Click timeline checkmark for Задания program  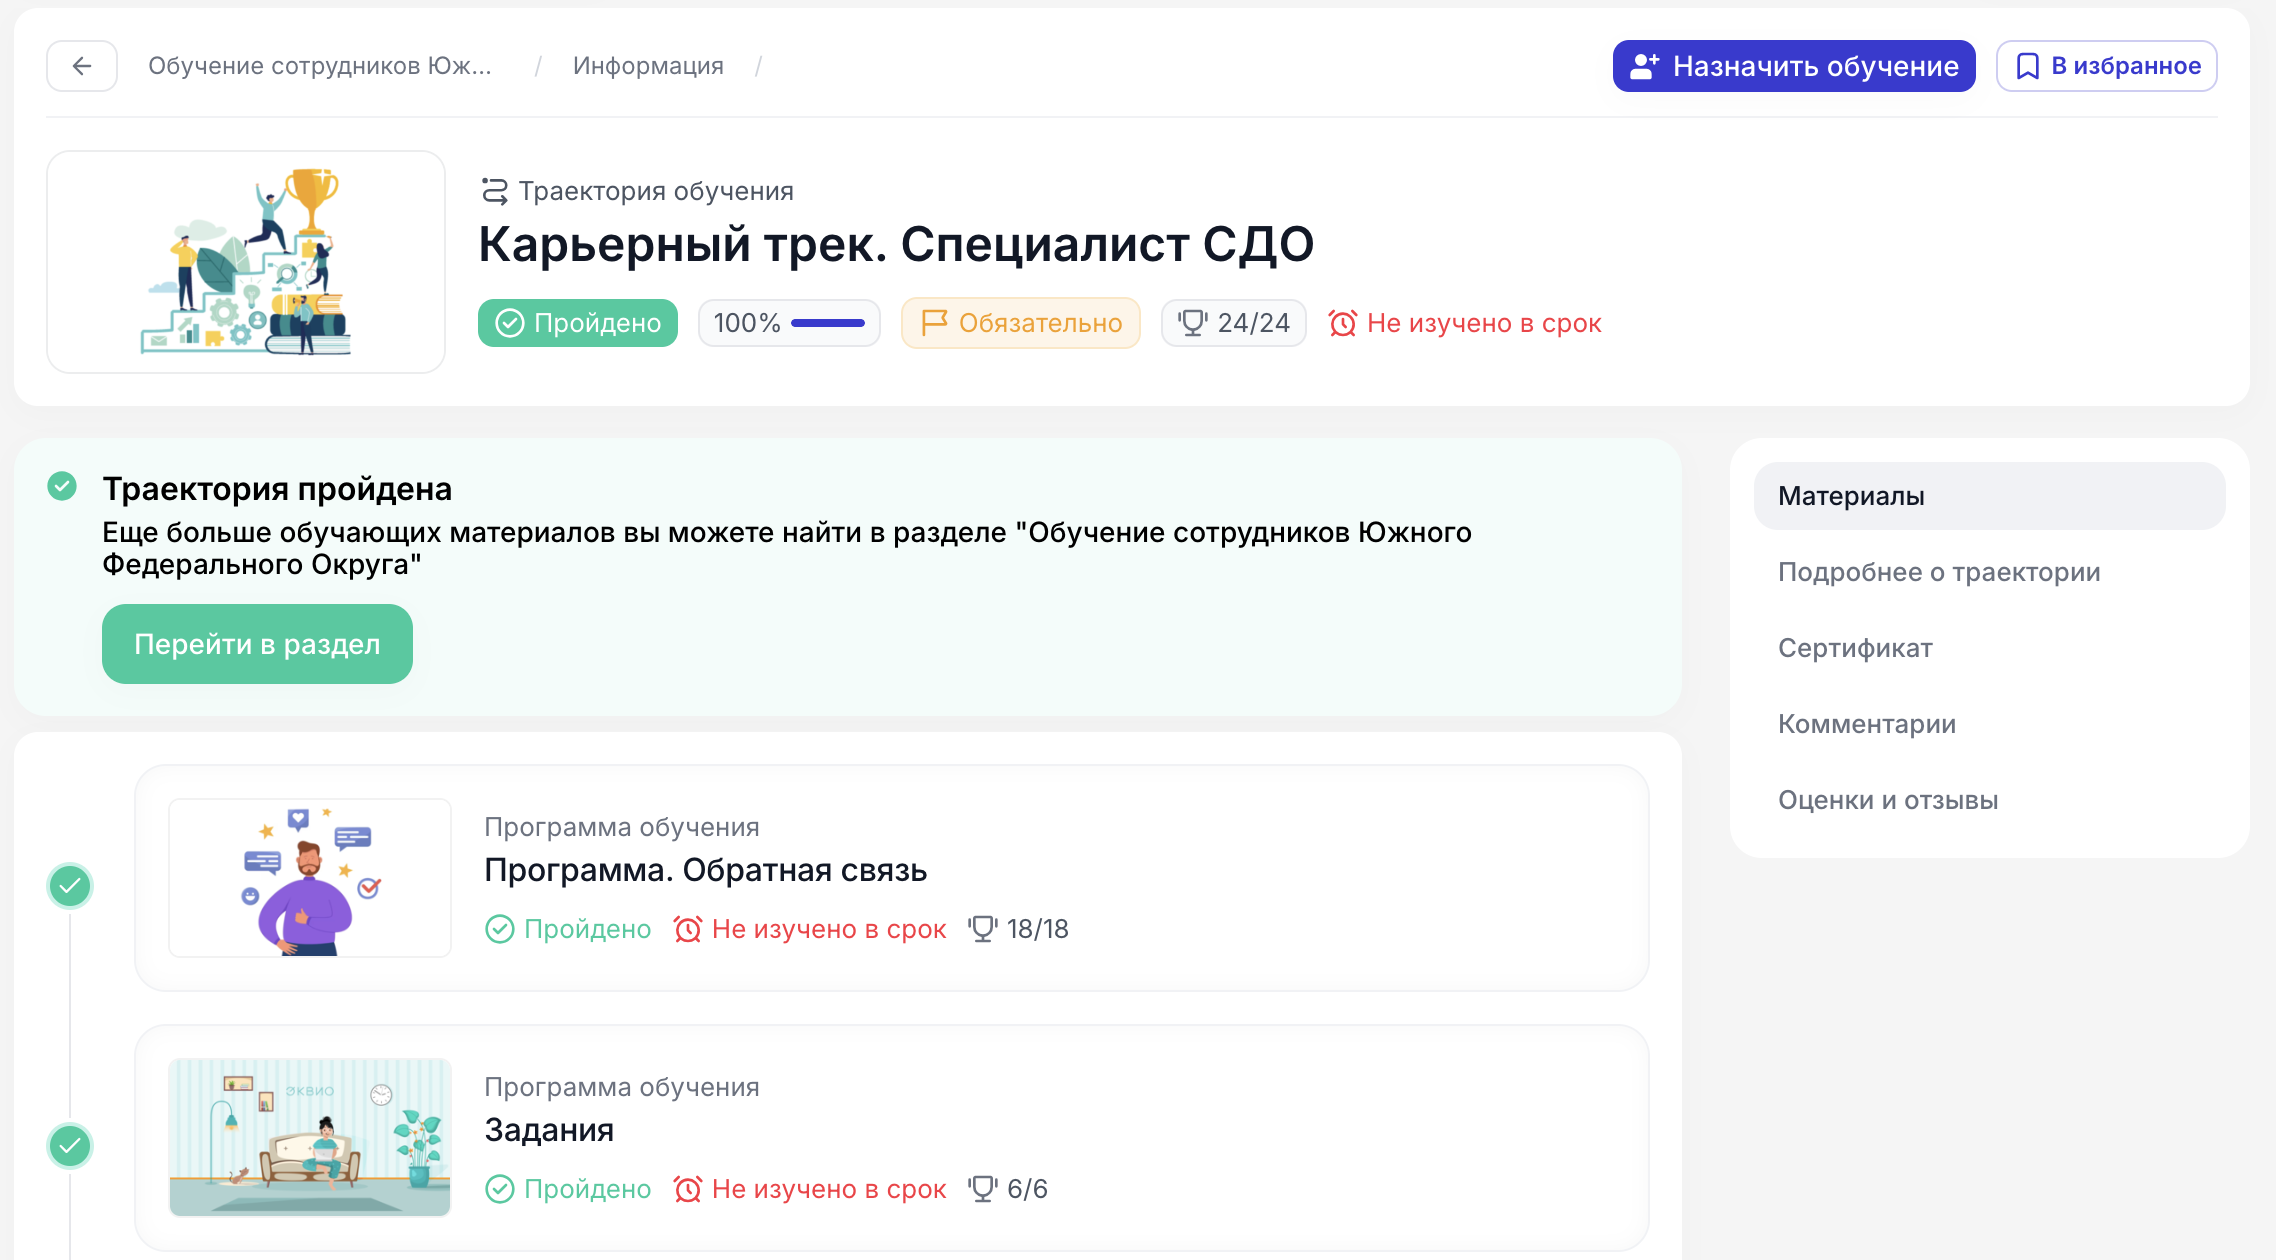[70, 1146]
